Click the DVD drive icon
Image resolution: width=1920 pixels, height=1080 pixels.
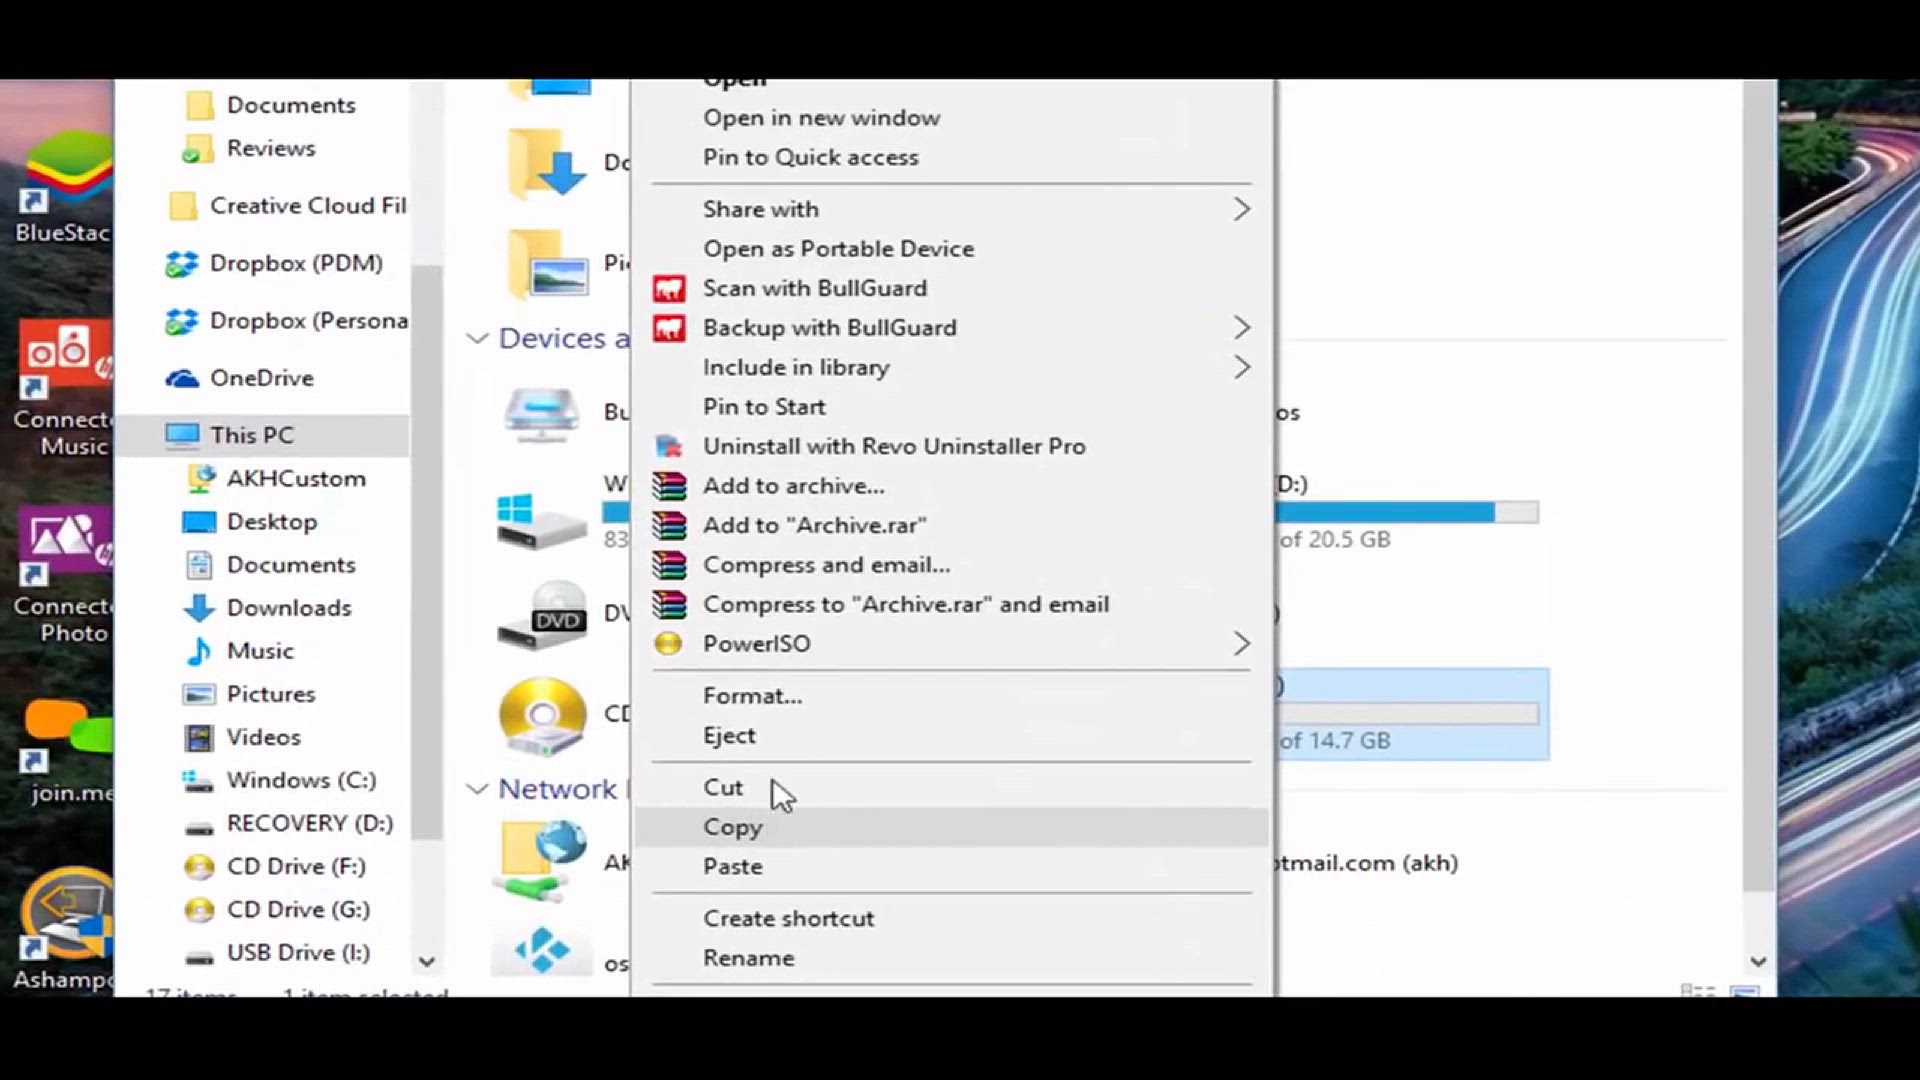[x=541, y=614]
